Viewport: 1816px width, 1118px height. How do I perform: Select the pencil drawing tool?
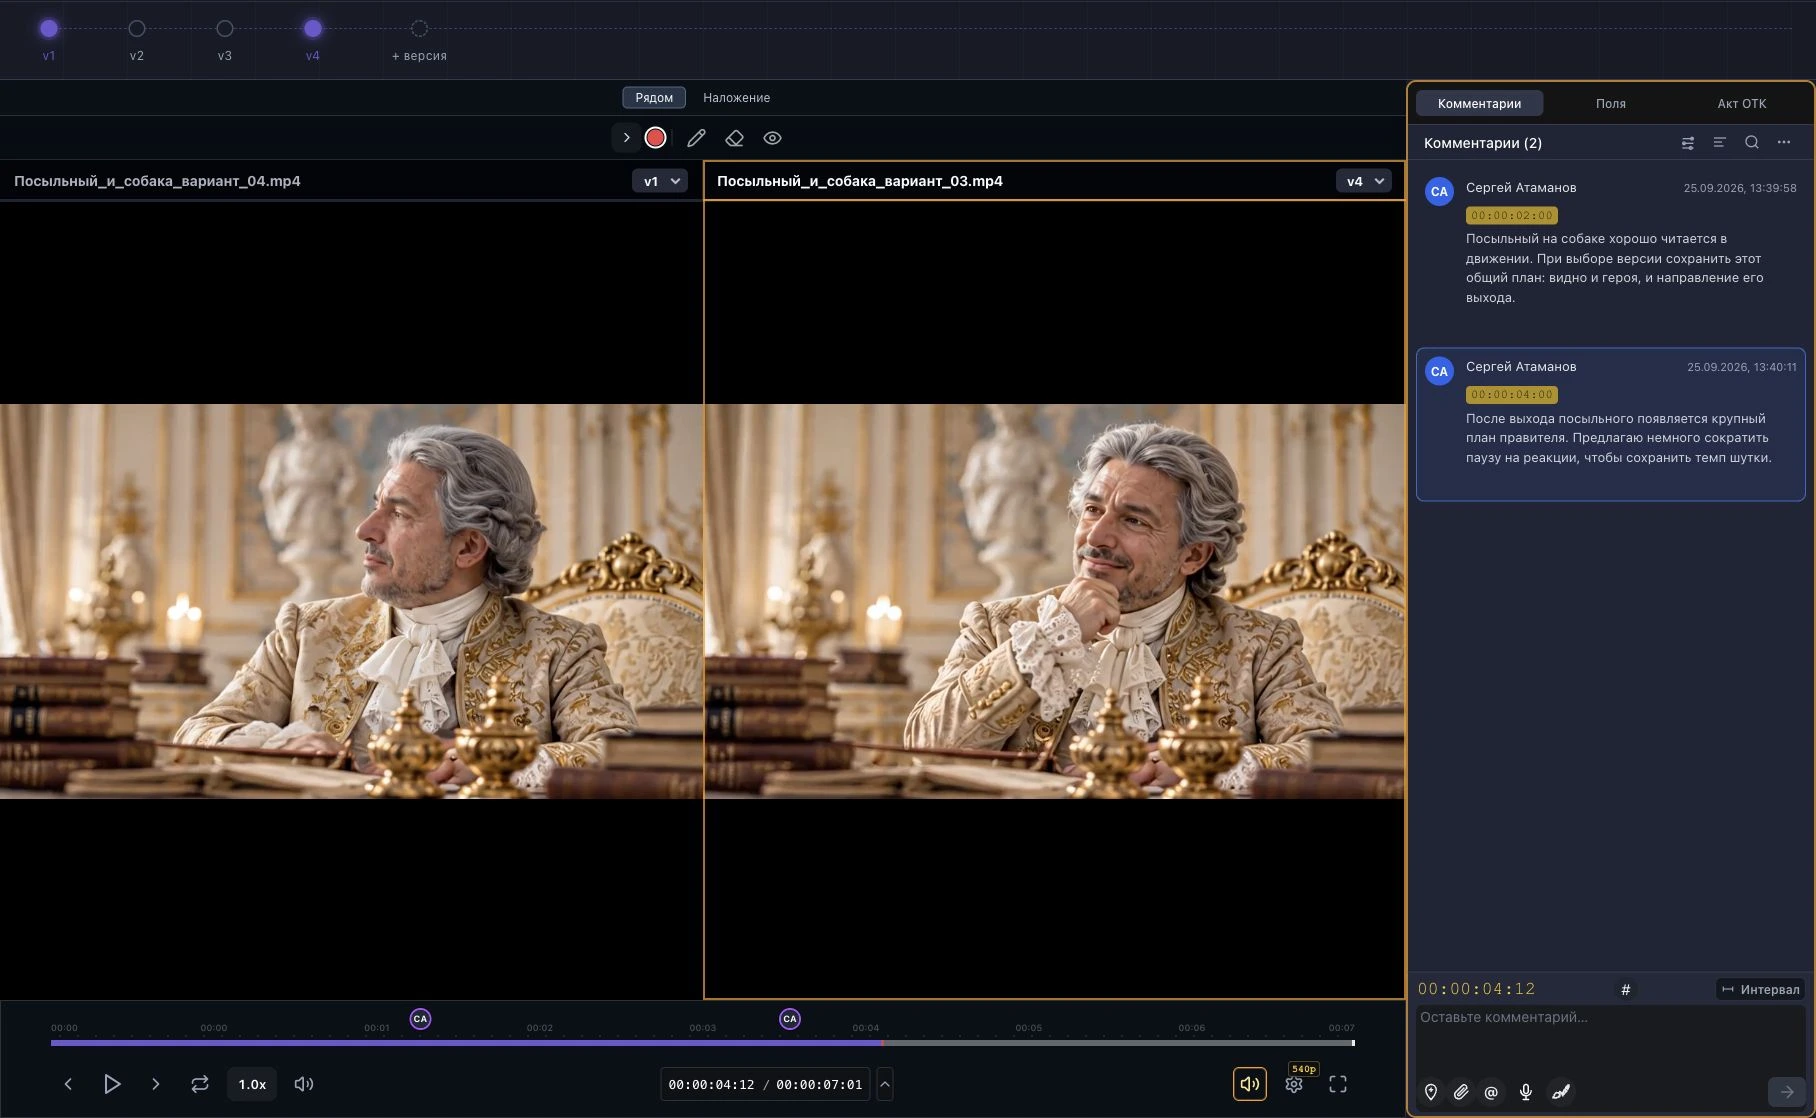(696, 138)
